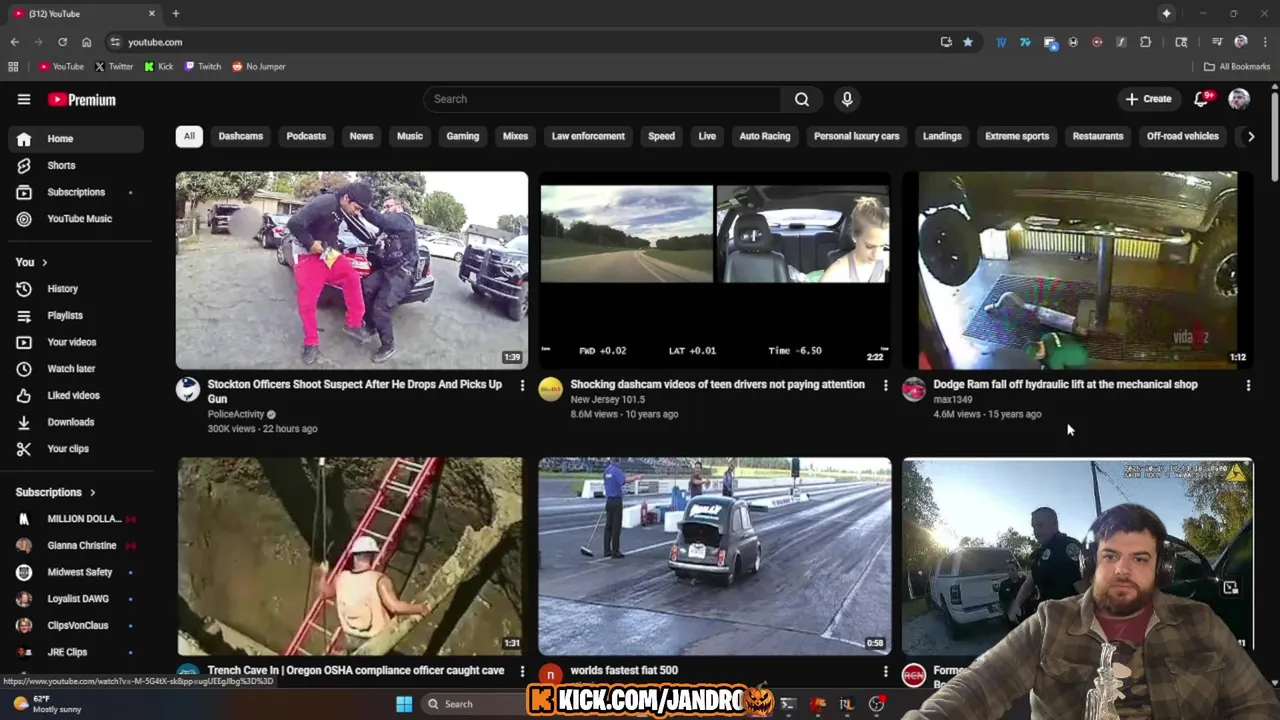Open Shorts in the sidebar
The image size is (1280, 720).
pos(76,165)
